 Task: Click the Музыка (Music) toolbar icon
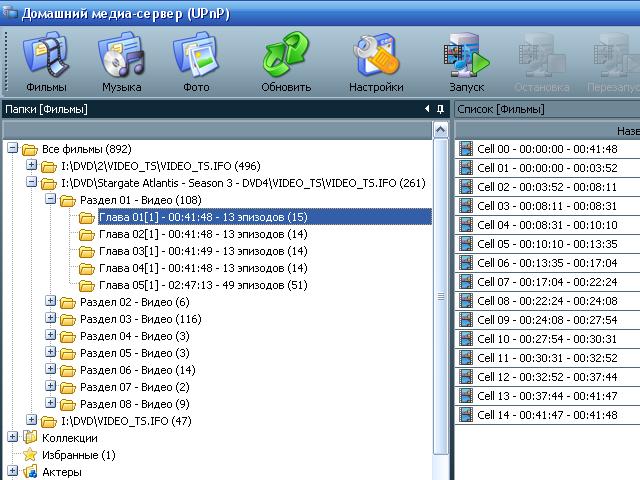click(x=121, y=61)
